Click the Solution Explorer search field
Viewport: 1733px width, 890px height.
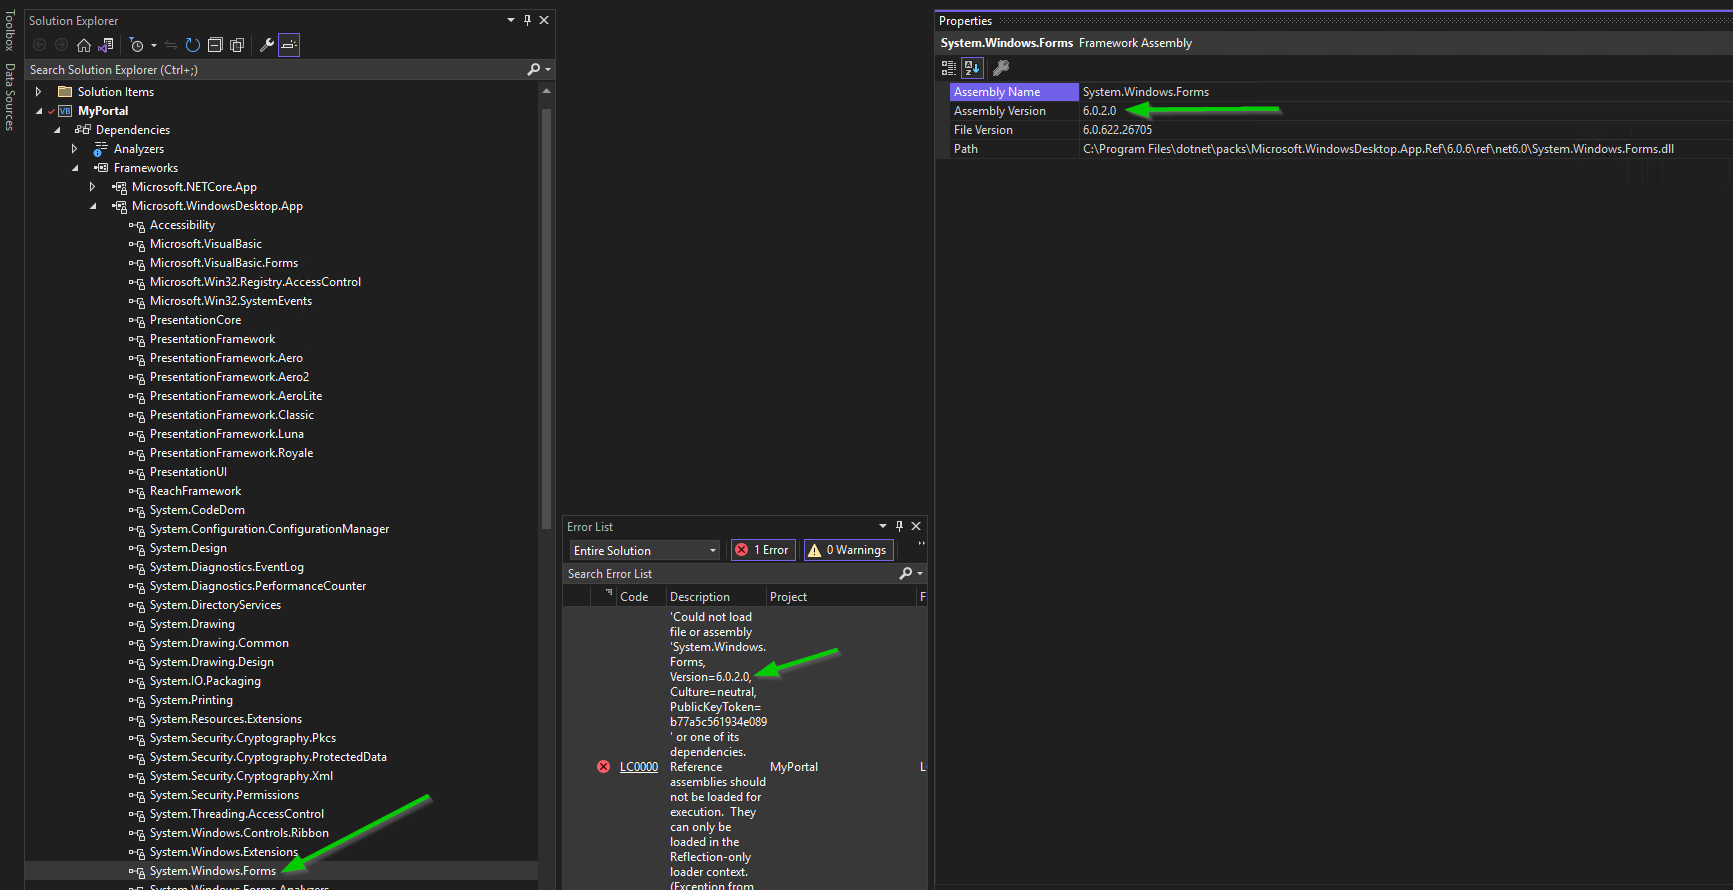pos(275,70)
